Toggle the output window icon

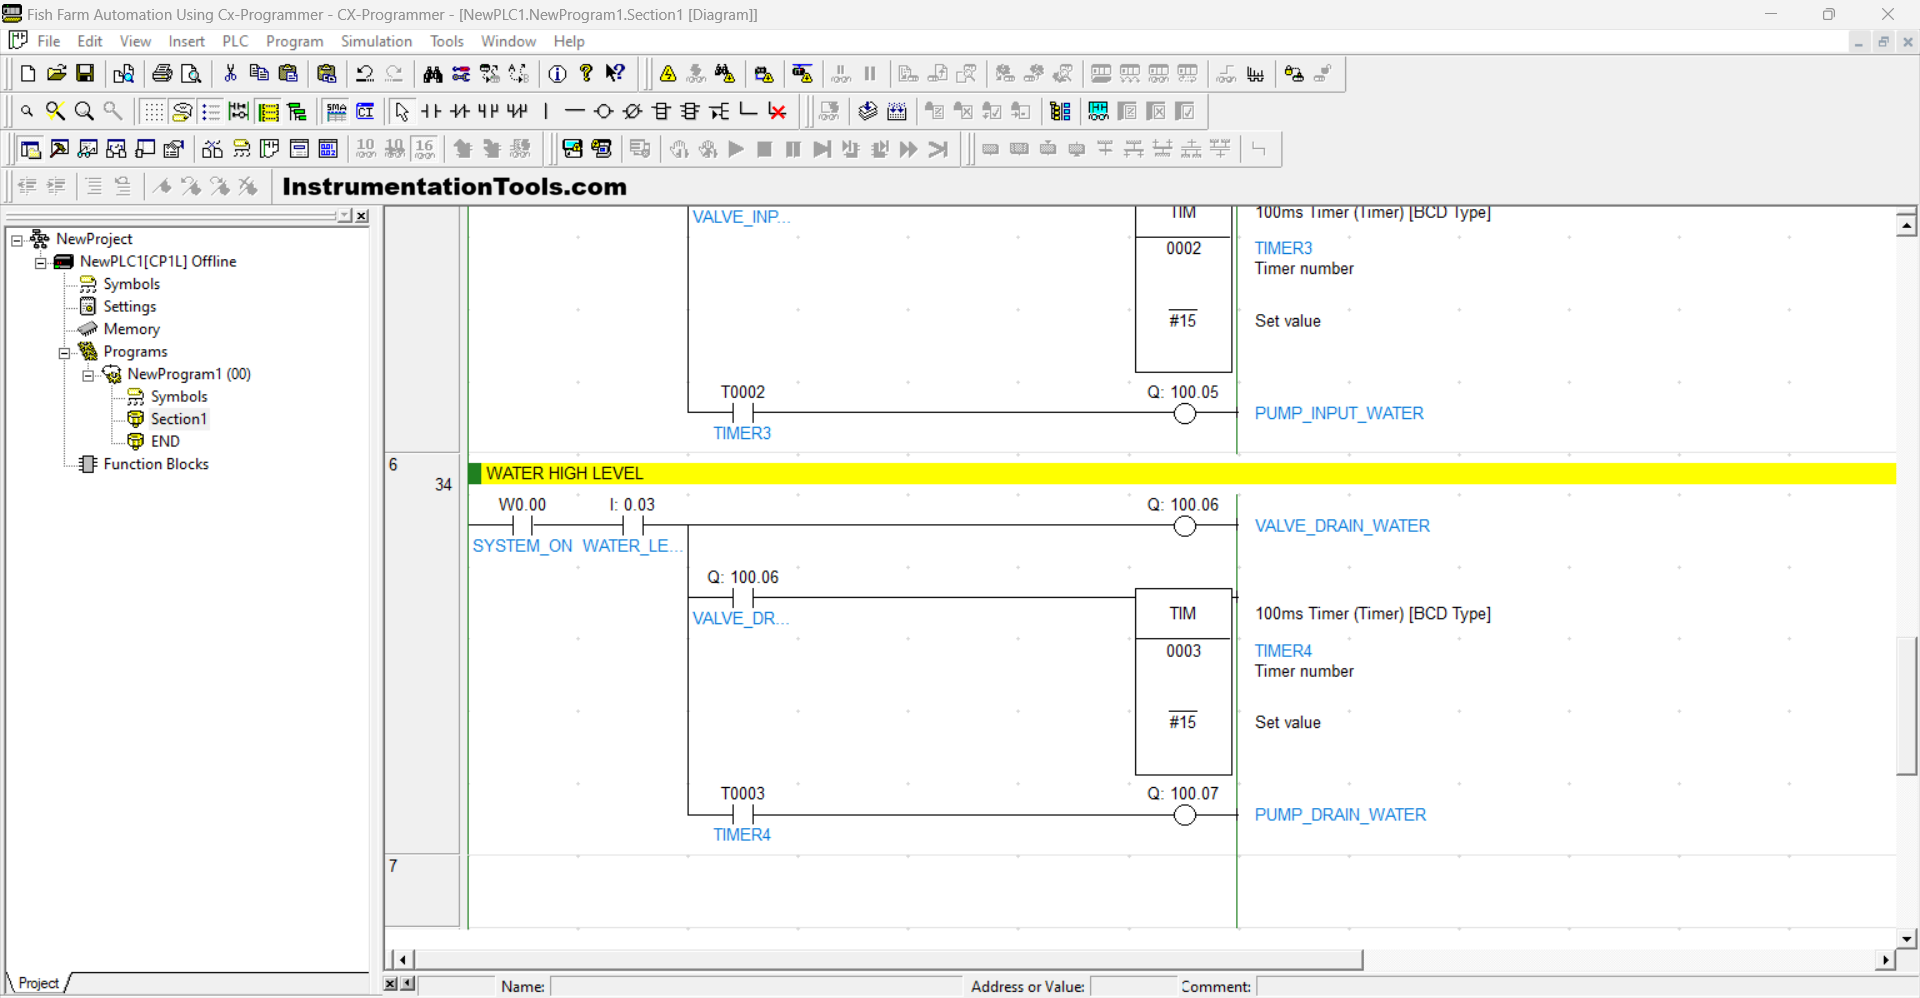coord(60,149)
